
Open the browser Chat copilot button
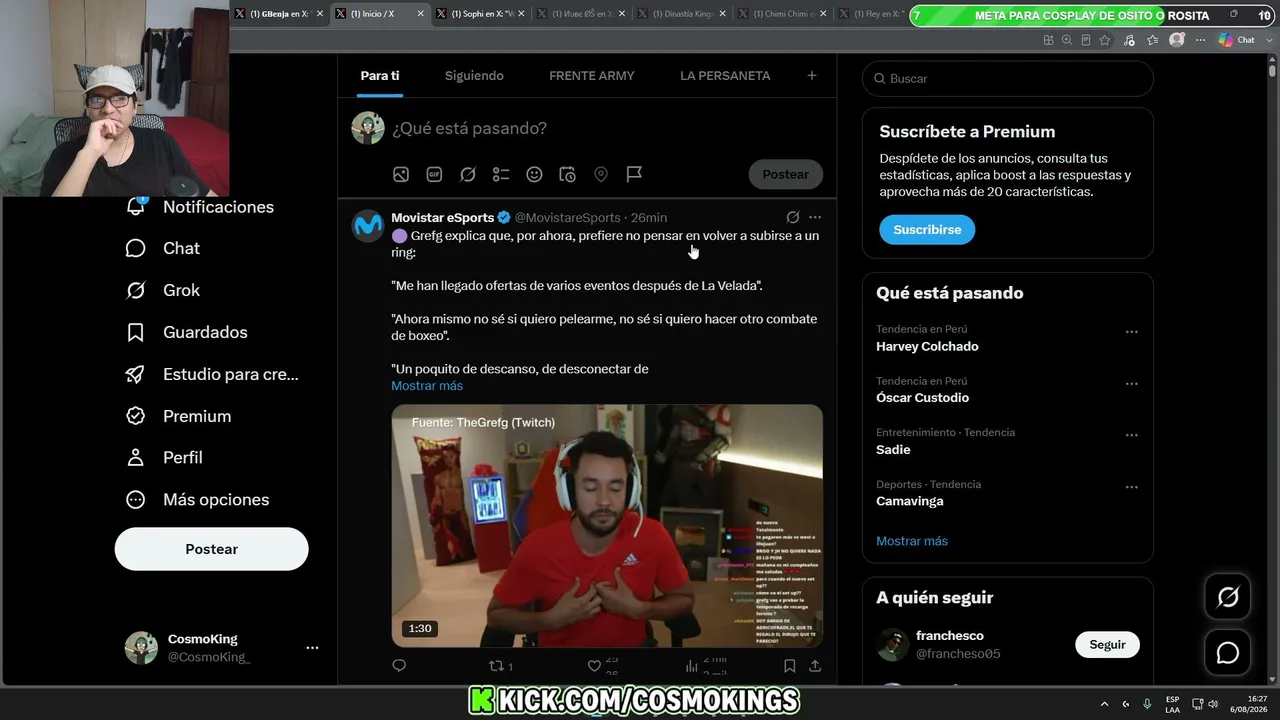1238,40
